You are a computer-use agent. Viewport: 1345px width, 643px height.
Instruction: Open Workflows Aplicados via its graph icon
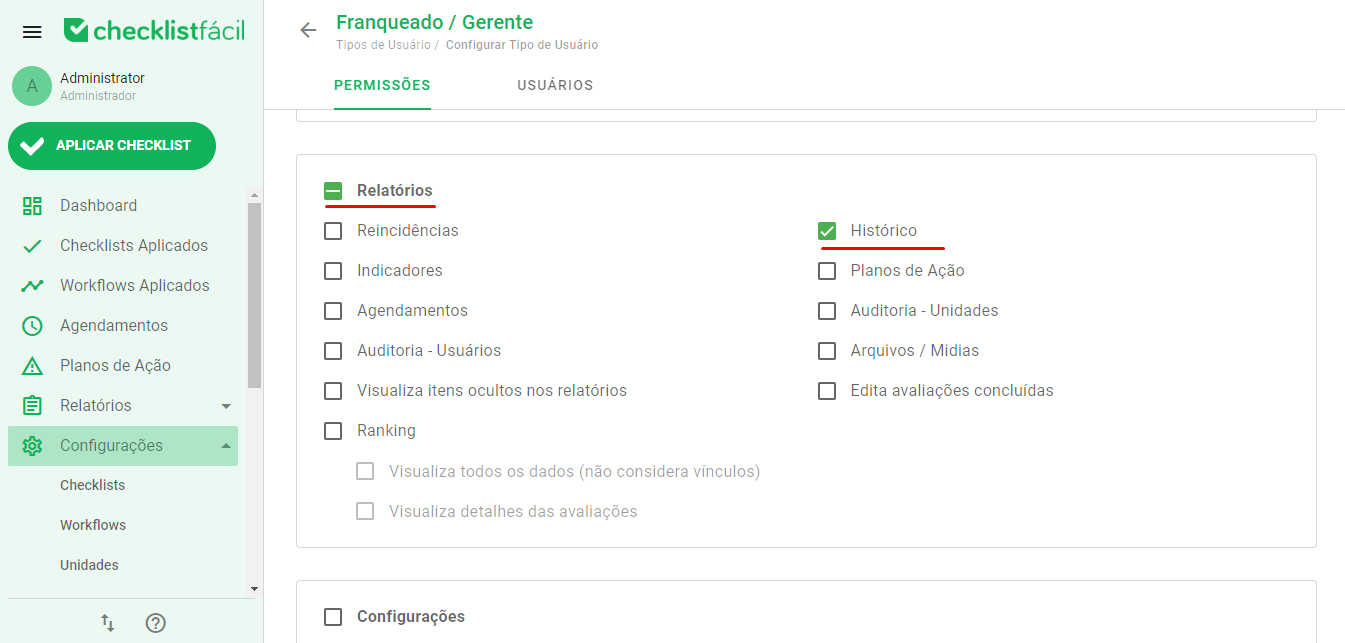point(31,285)
